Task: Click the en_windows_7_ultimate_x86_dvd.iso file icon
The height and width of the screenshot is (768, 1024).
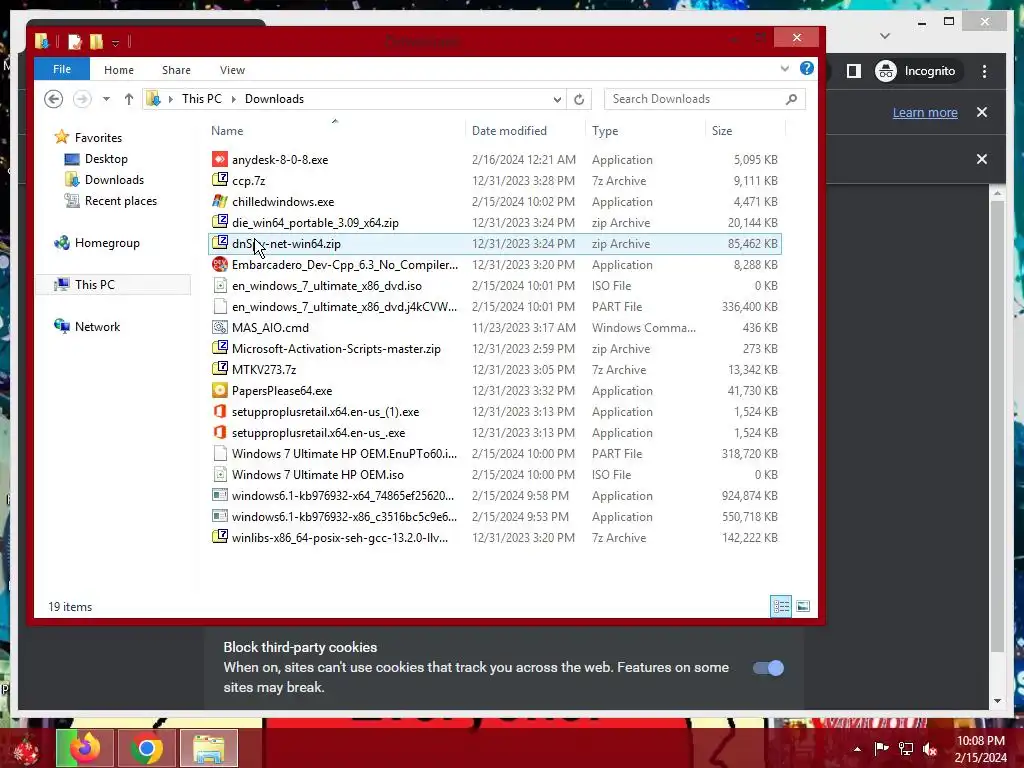Action: point(220,285)
